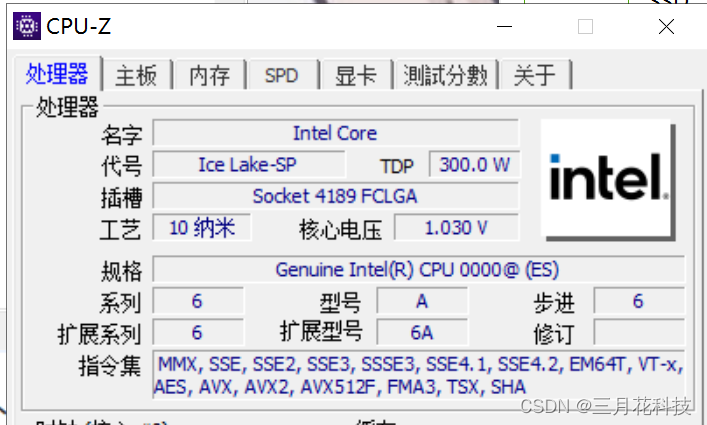Image resolution: width=707 pixels, height=425 pixels.
Task: Click the Socket 4189 FCLGA field
Action: (335, 196)
